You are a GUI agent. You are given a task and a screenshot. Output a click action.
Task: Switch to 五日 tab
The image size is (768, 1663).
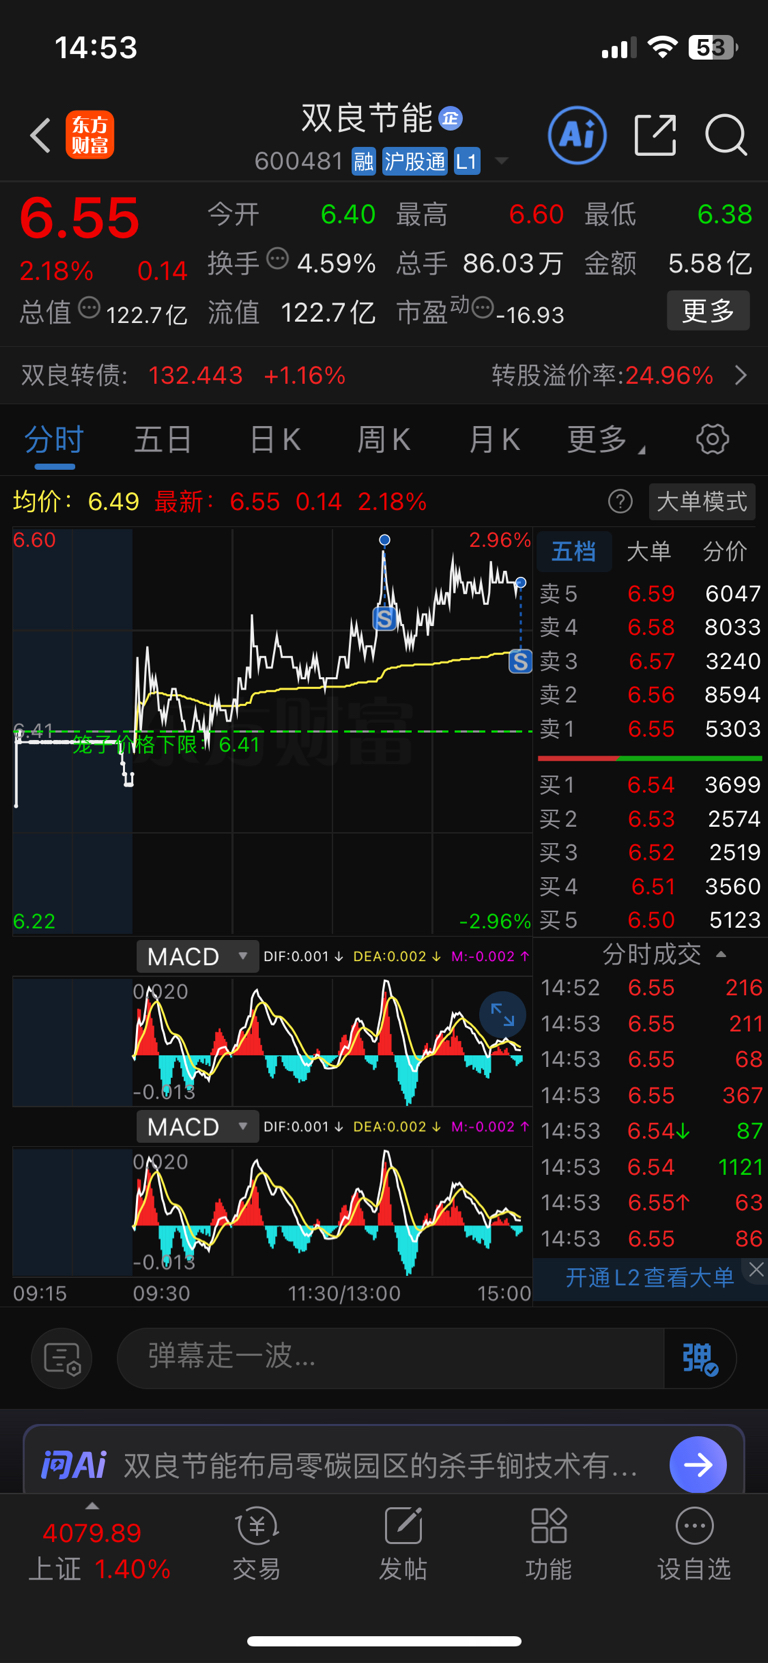tap(162, 439)
